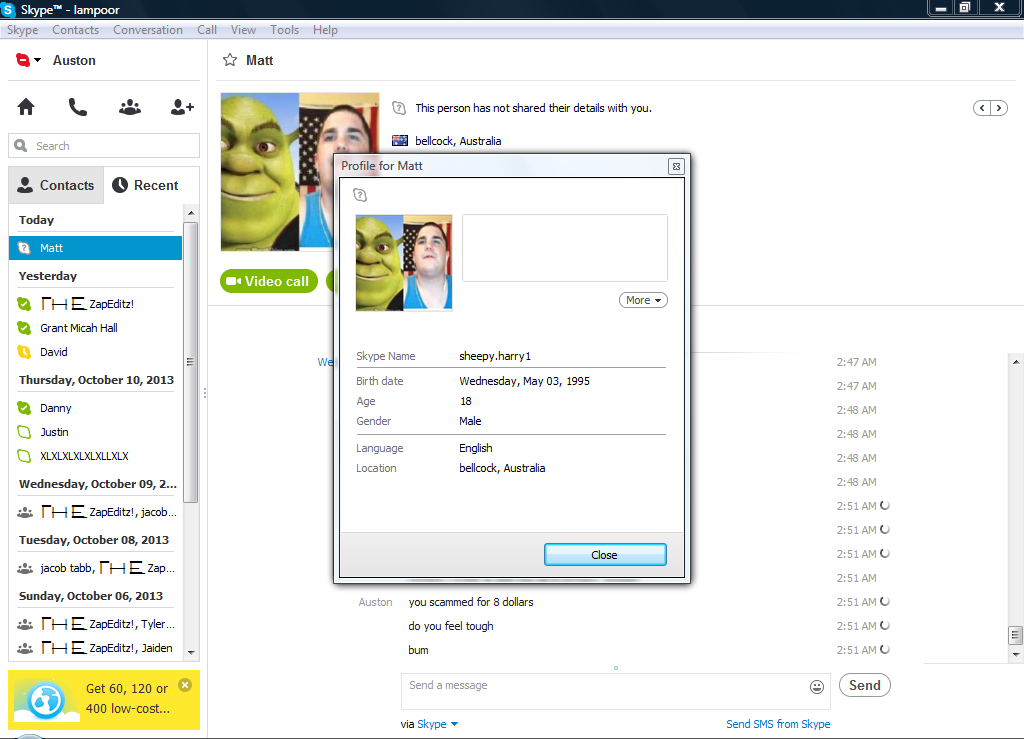Screen dimensions: 1024x739
Task: Open the View menu
Action: point(244,30)
